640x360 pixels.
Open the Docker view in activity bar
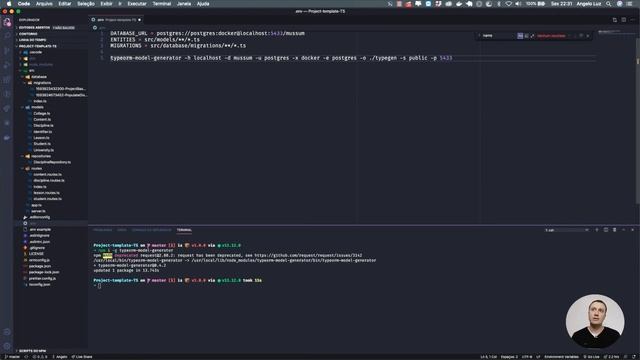(7, 138)
